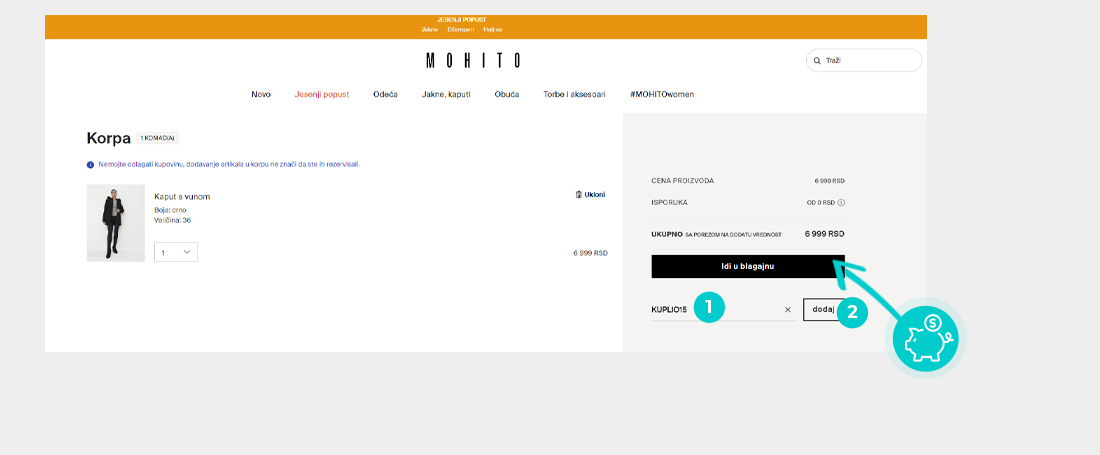Click the coat product thumbnail image

pos(116,223)
